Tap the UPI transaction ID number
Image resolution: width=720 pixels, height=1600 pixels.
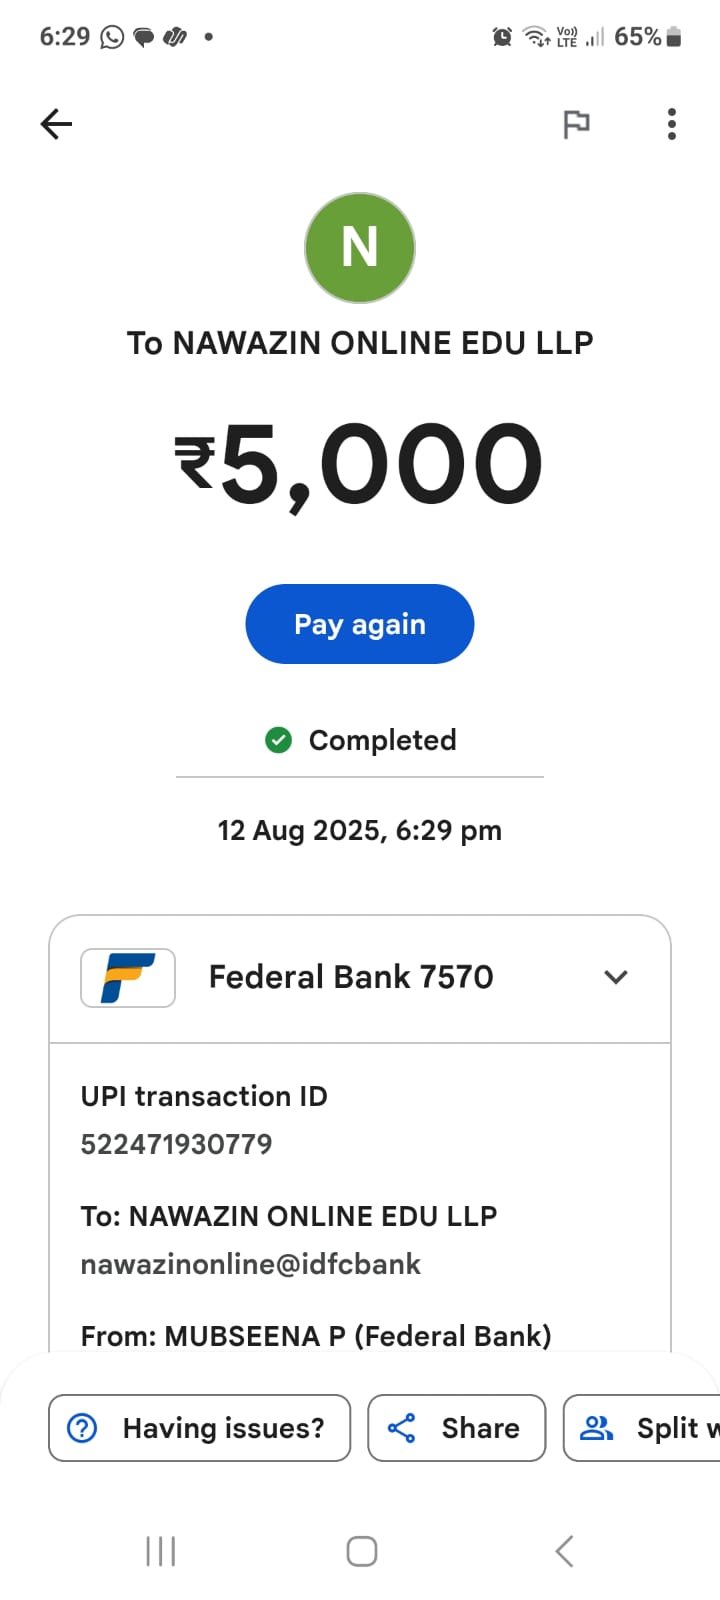pyautogui.click(x=176, y=1144)
